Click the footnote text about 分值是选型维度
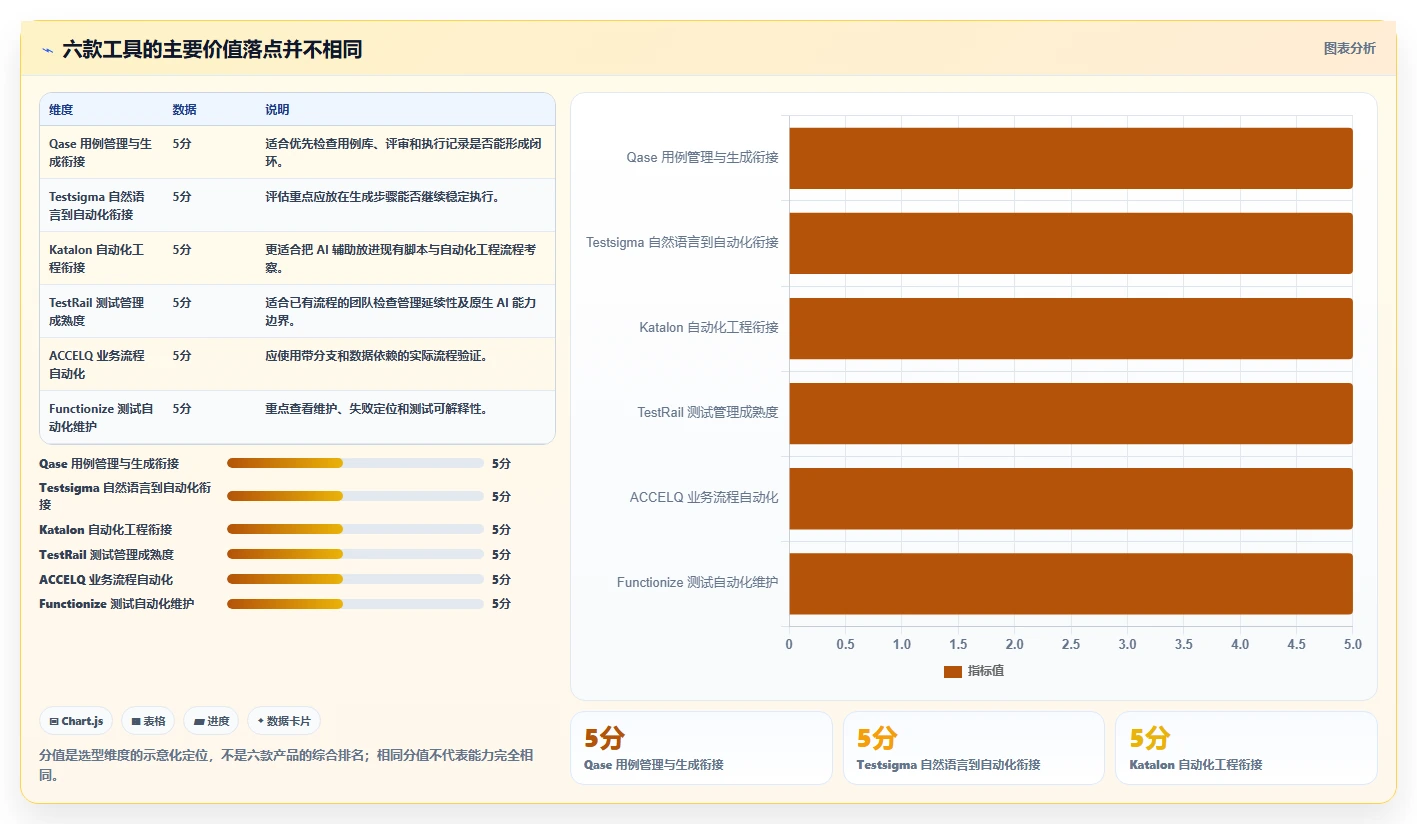This screenshot has width=1417, height=824. [286, 766]
